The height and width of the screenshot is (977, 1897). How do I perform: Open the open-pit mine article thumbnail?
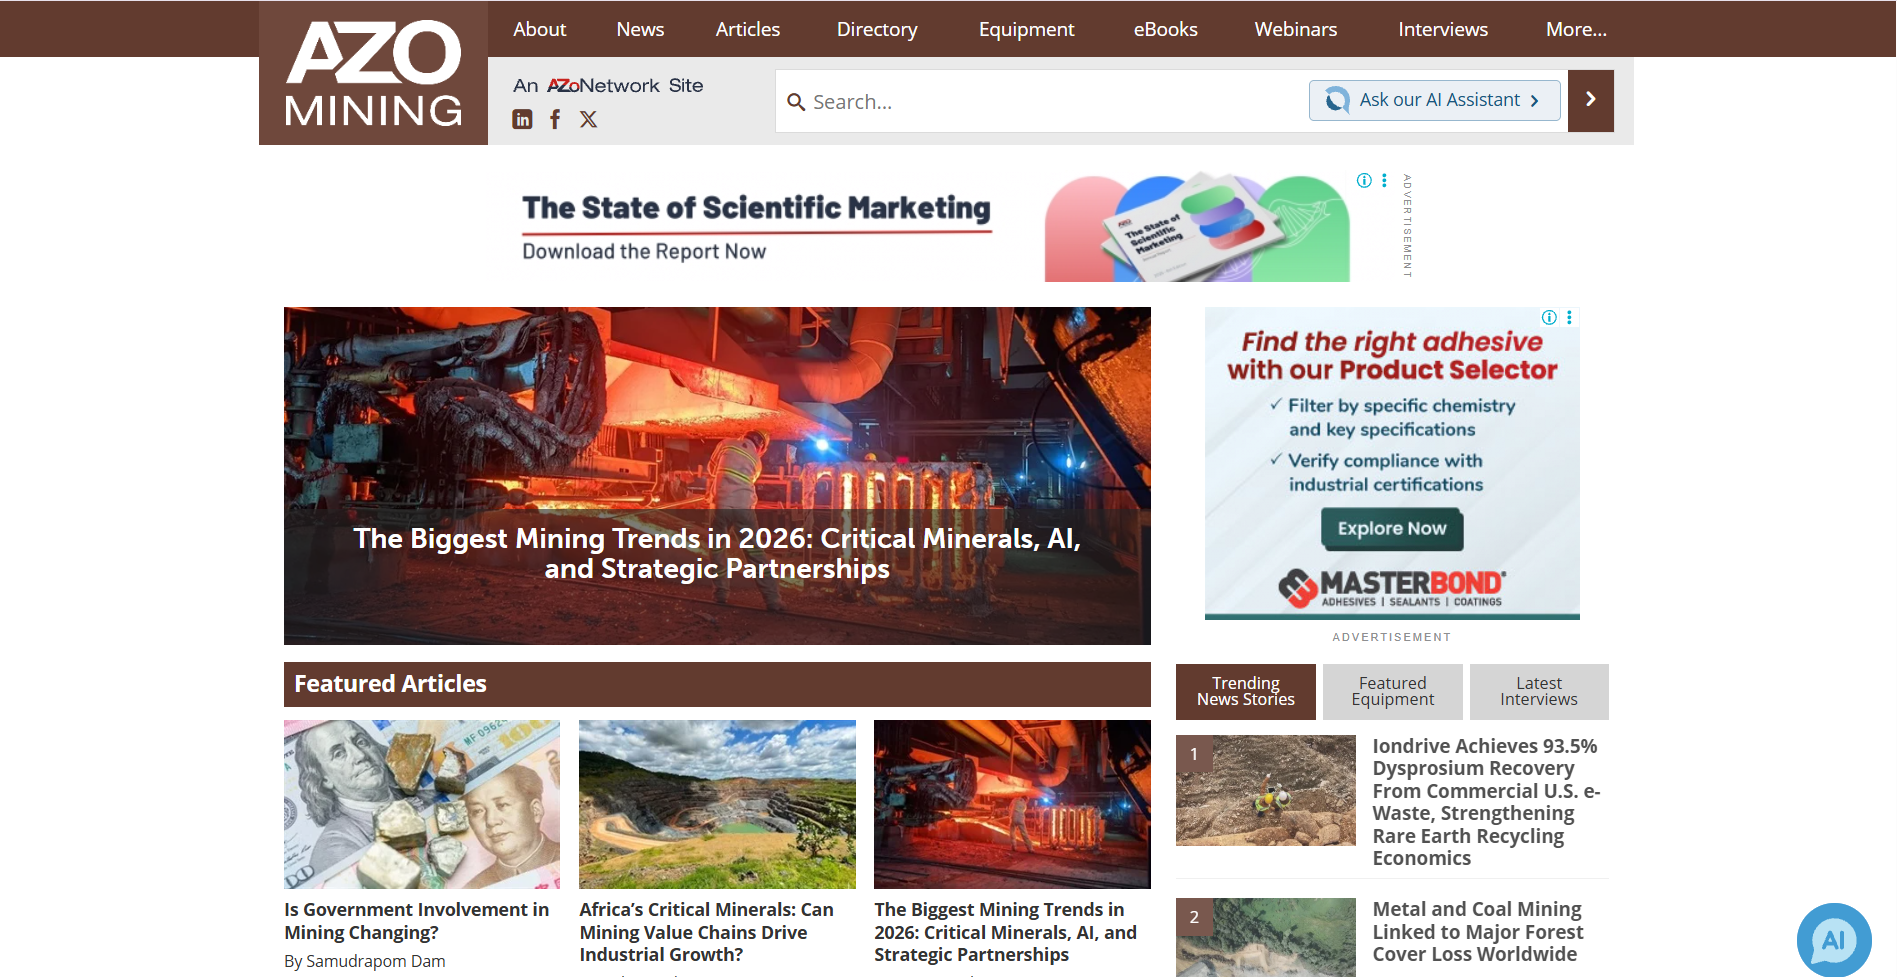(x=717, y=804)
